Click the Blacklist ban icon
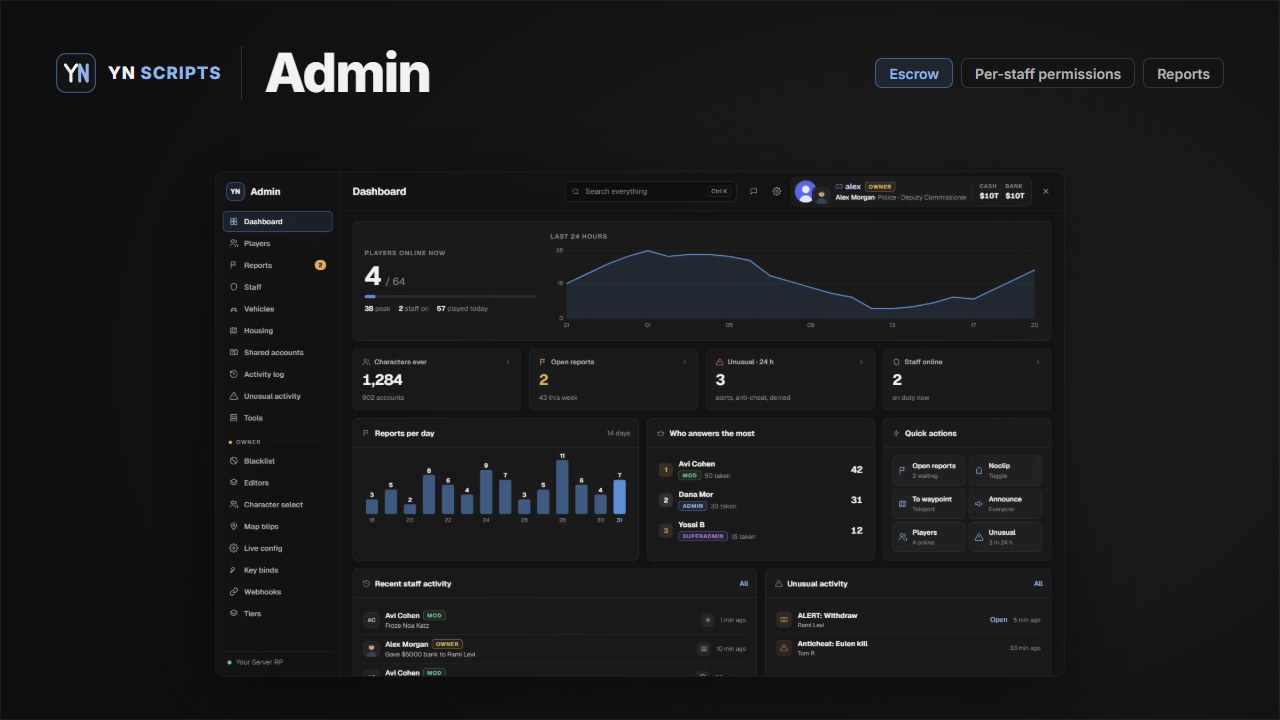 click(233, 461)
